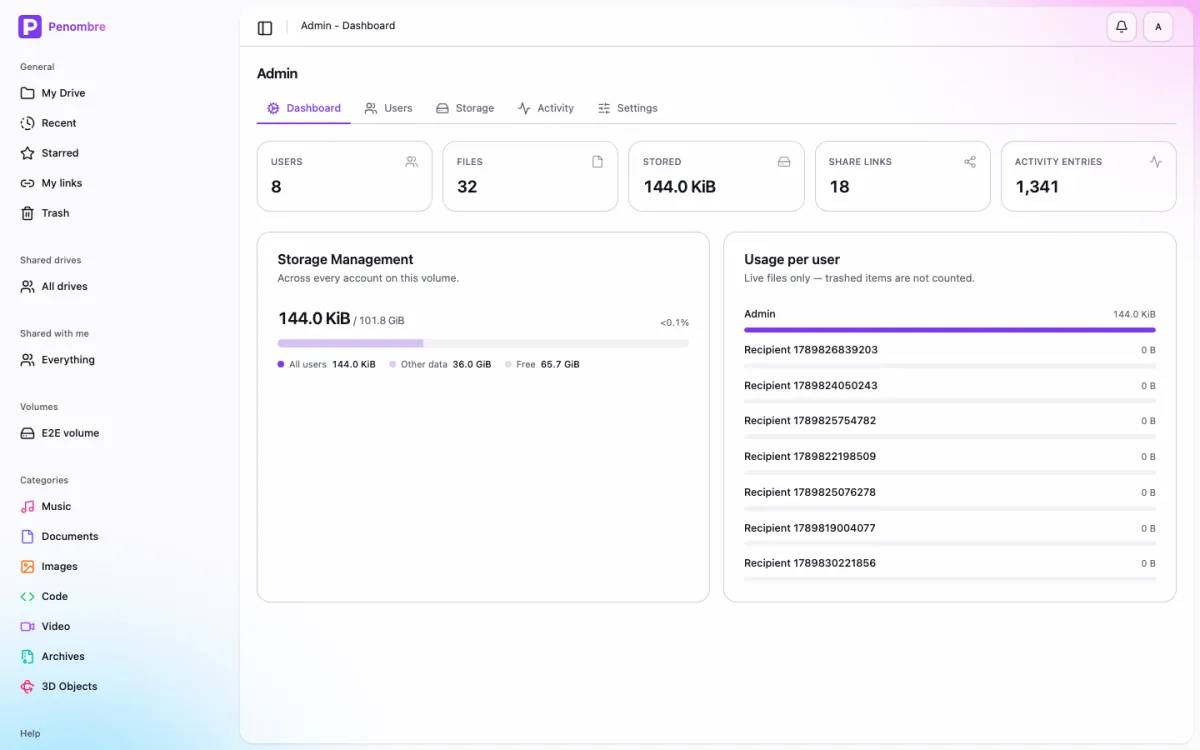The height and width of the screenshot is (750, 1200).
Task: Click the Penombre logo icon
Action: [x=30, y=27]
